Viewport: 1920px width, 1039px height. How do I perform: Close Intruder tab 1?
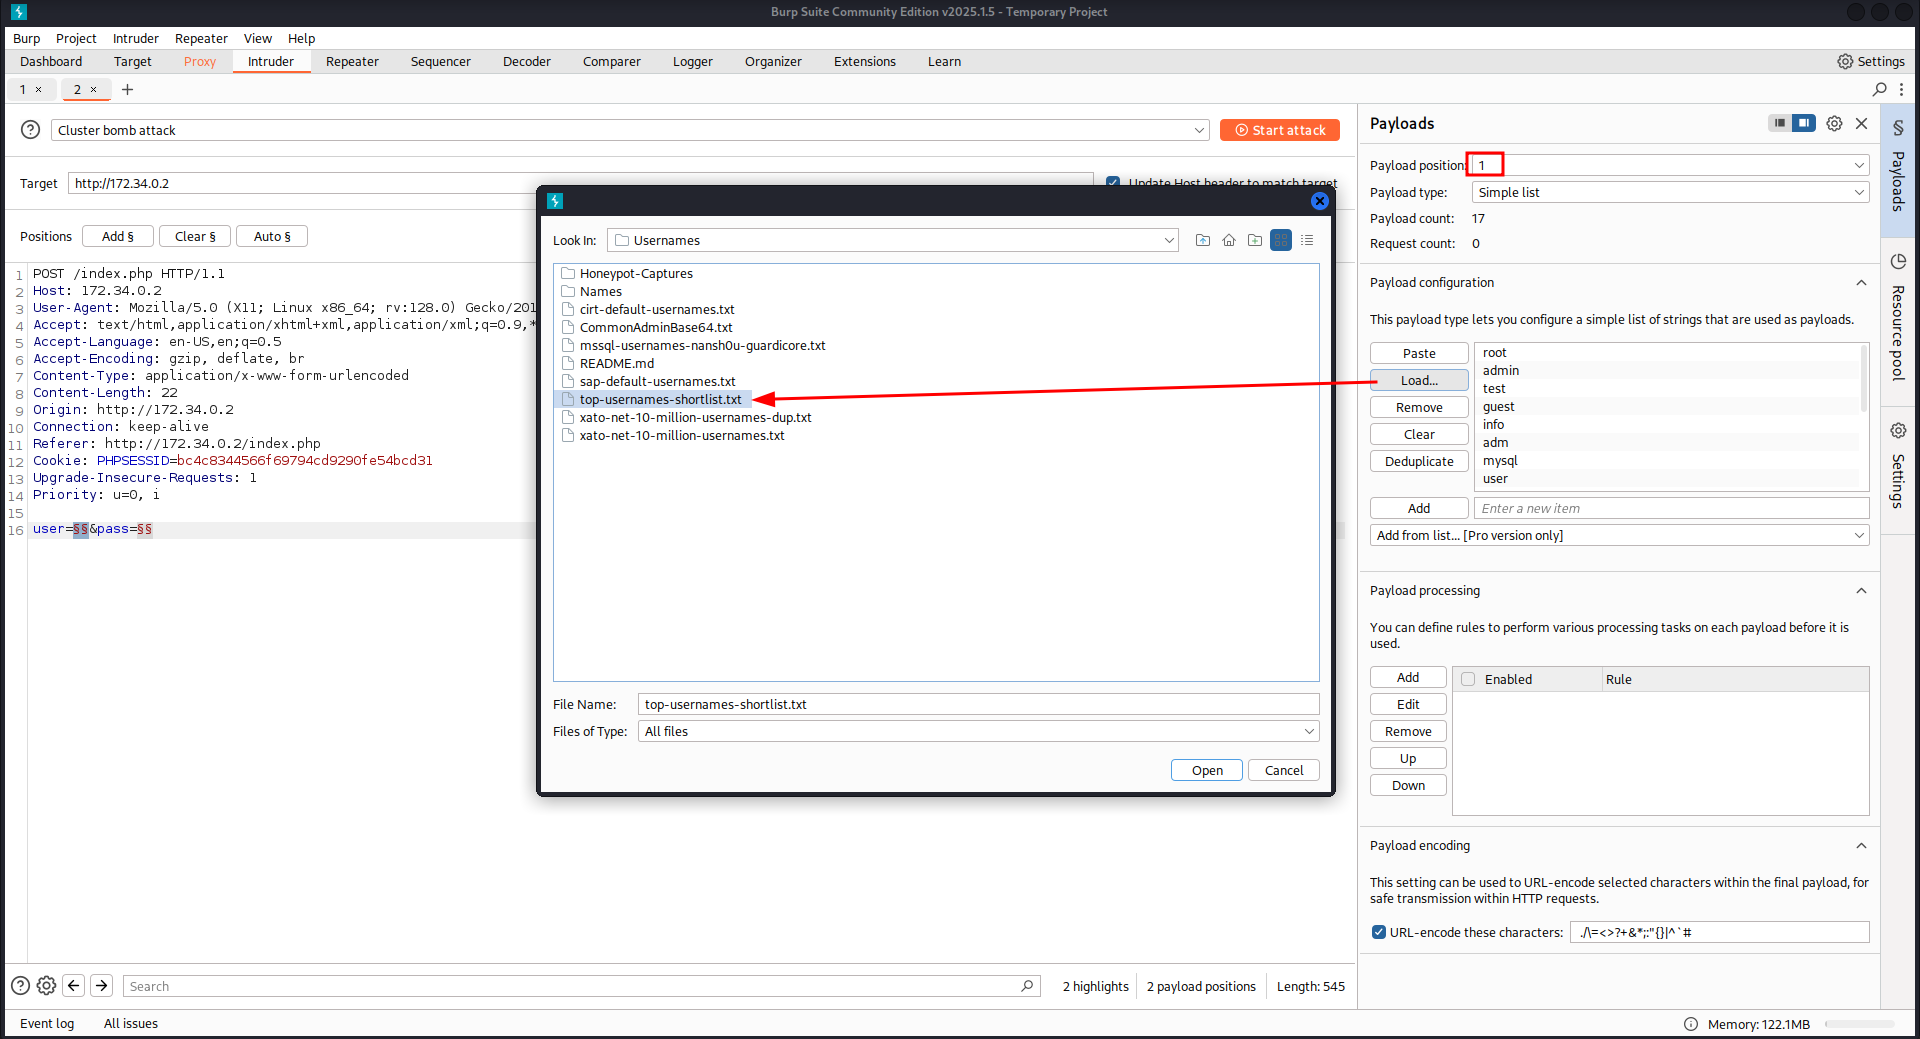point(39,89)
